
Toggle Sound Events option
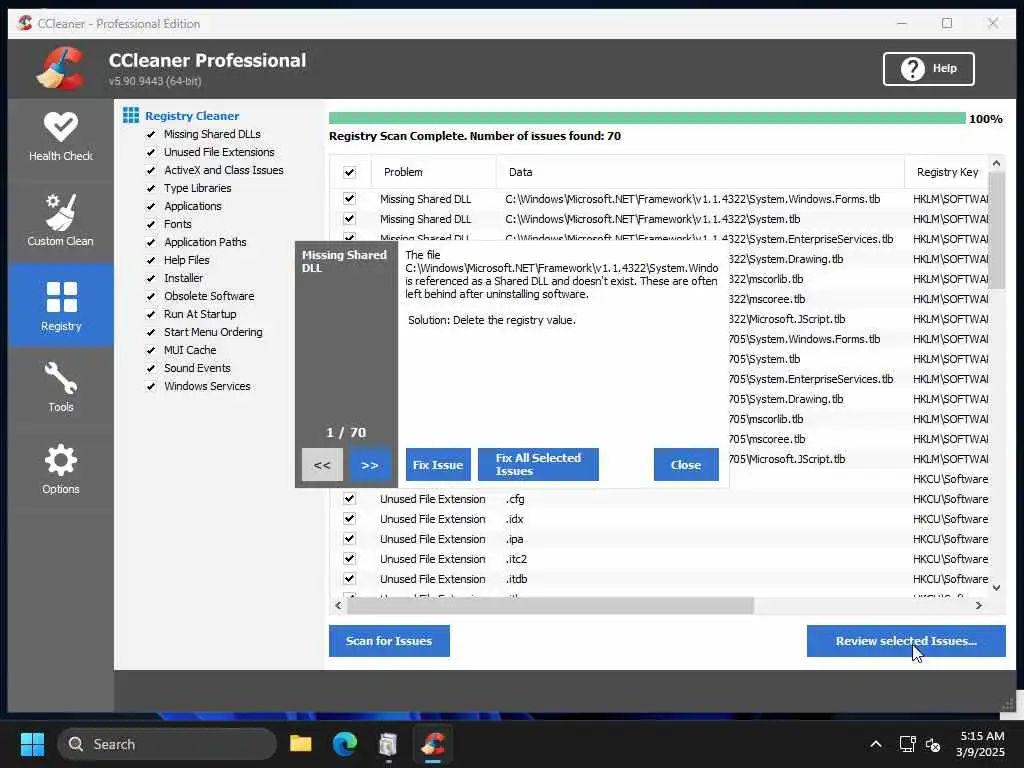pyautogui.click(x=151, y=368)
